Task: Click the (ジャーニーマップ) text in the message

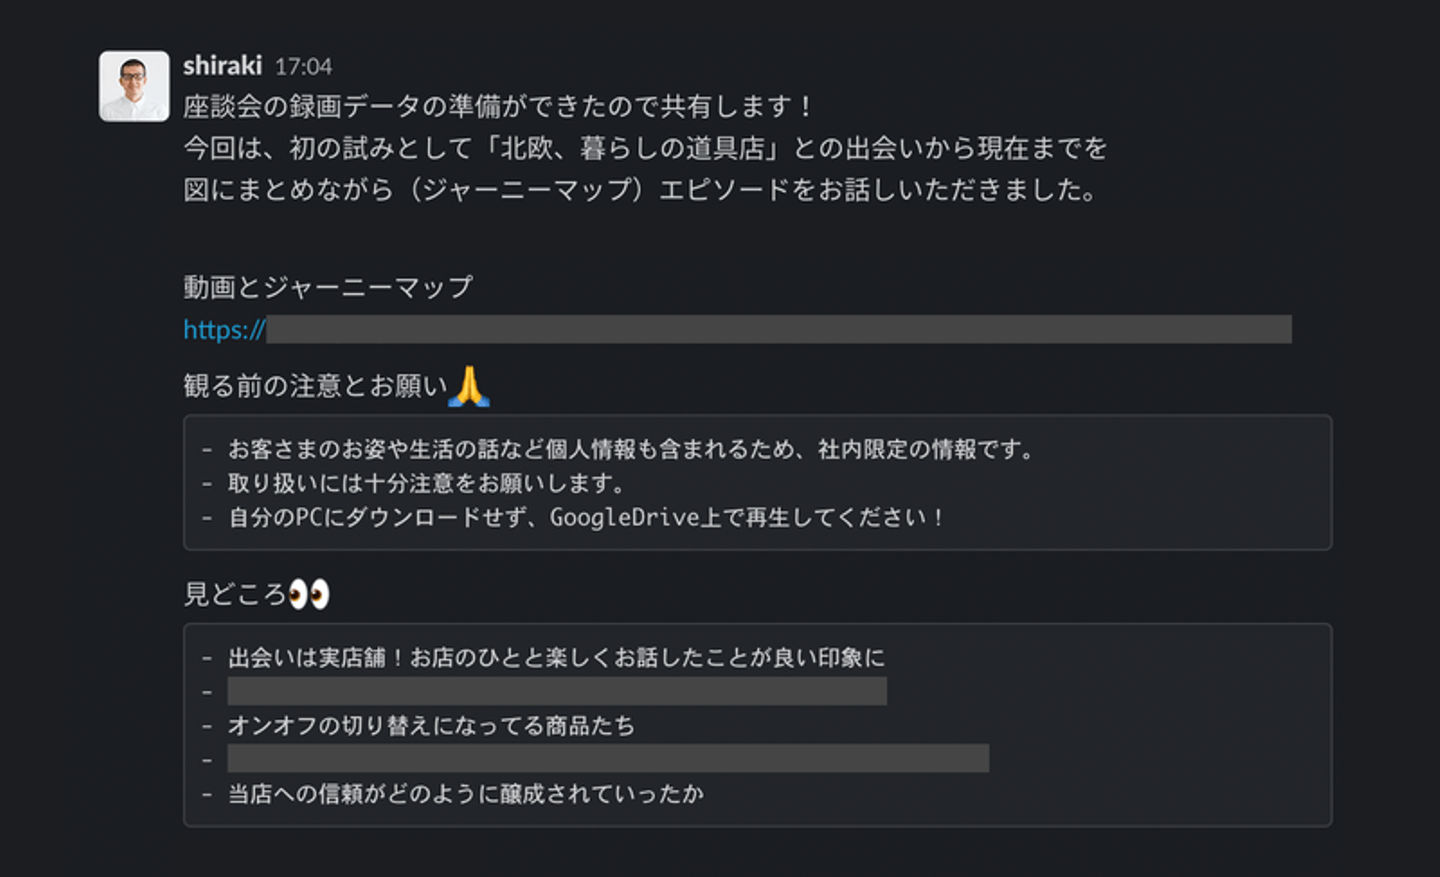Action: coord(525,190)
